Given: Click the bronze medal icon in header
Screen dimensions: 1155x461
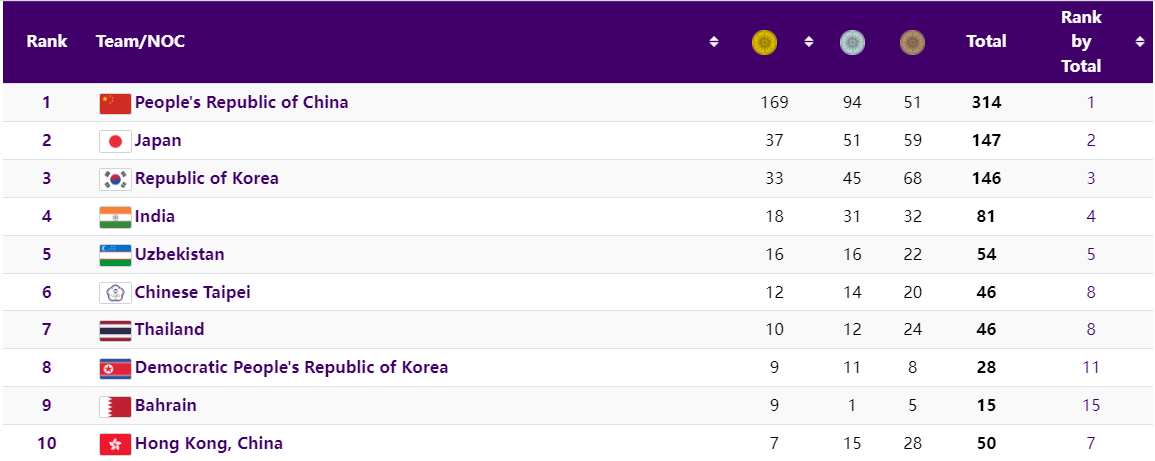Looking at the screenshot, I should (x=912, y=42).
